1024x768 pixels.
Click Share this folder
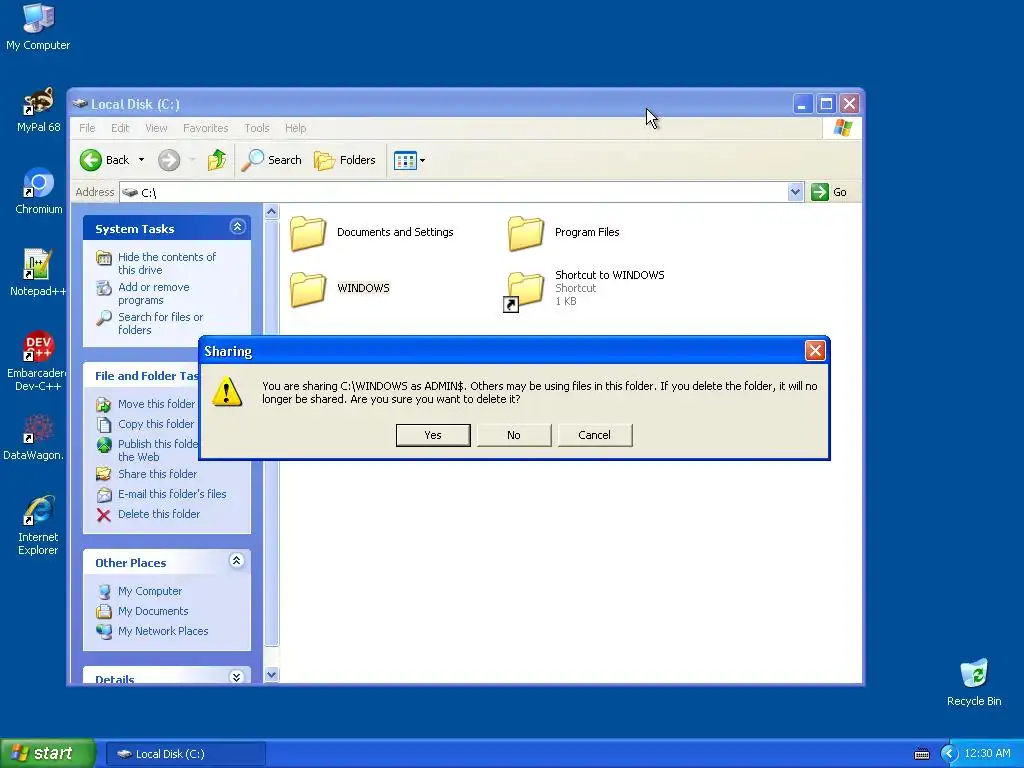click(x=157, y=474)
